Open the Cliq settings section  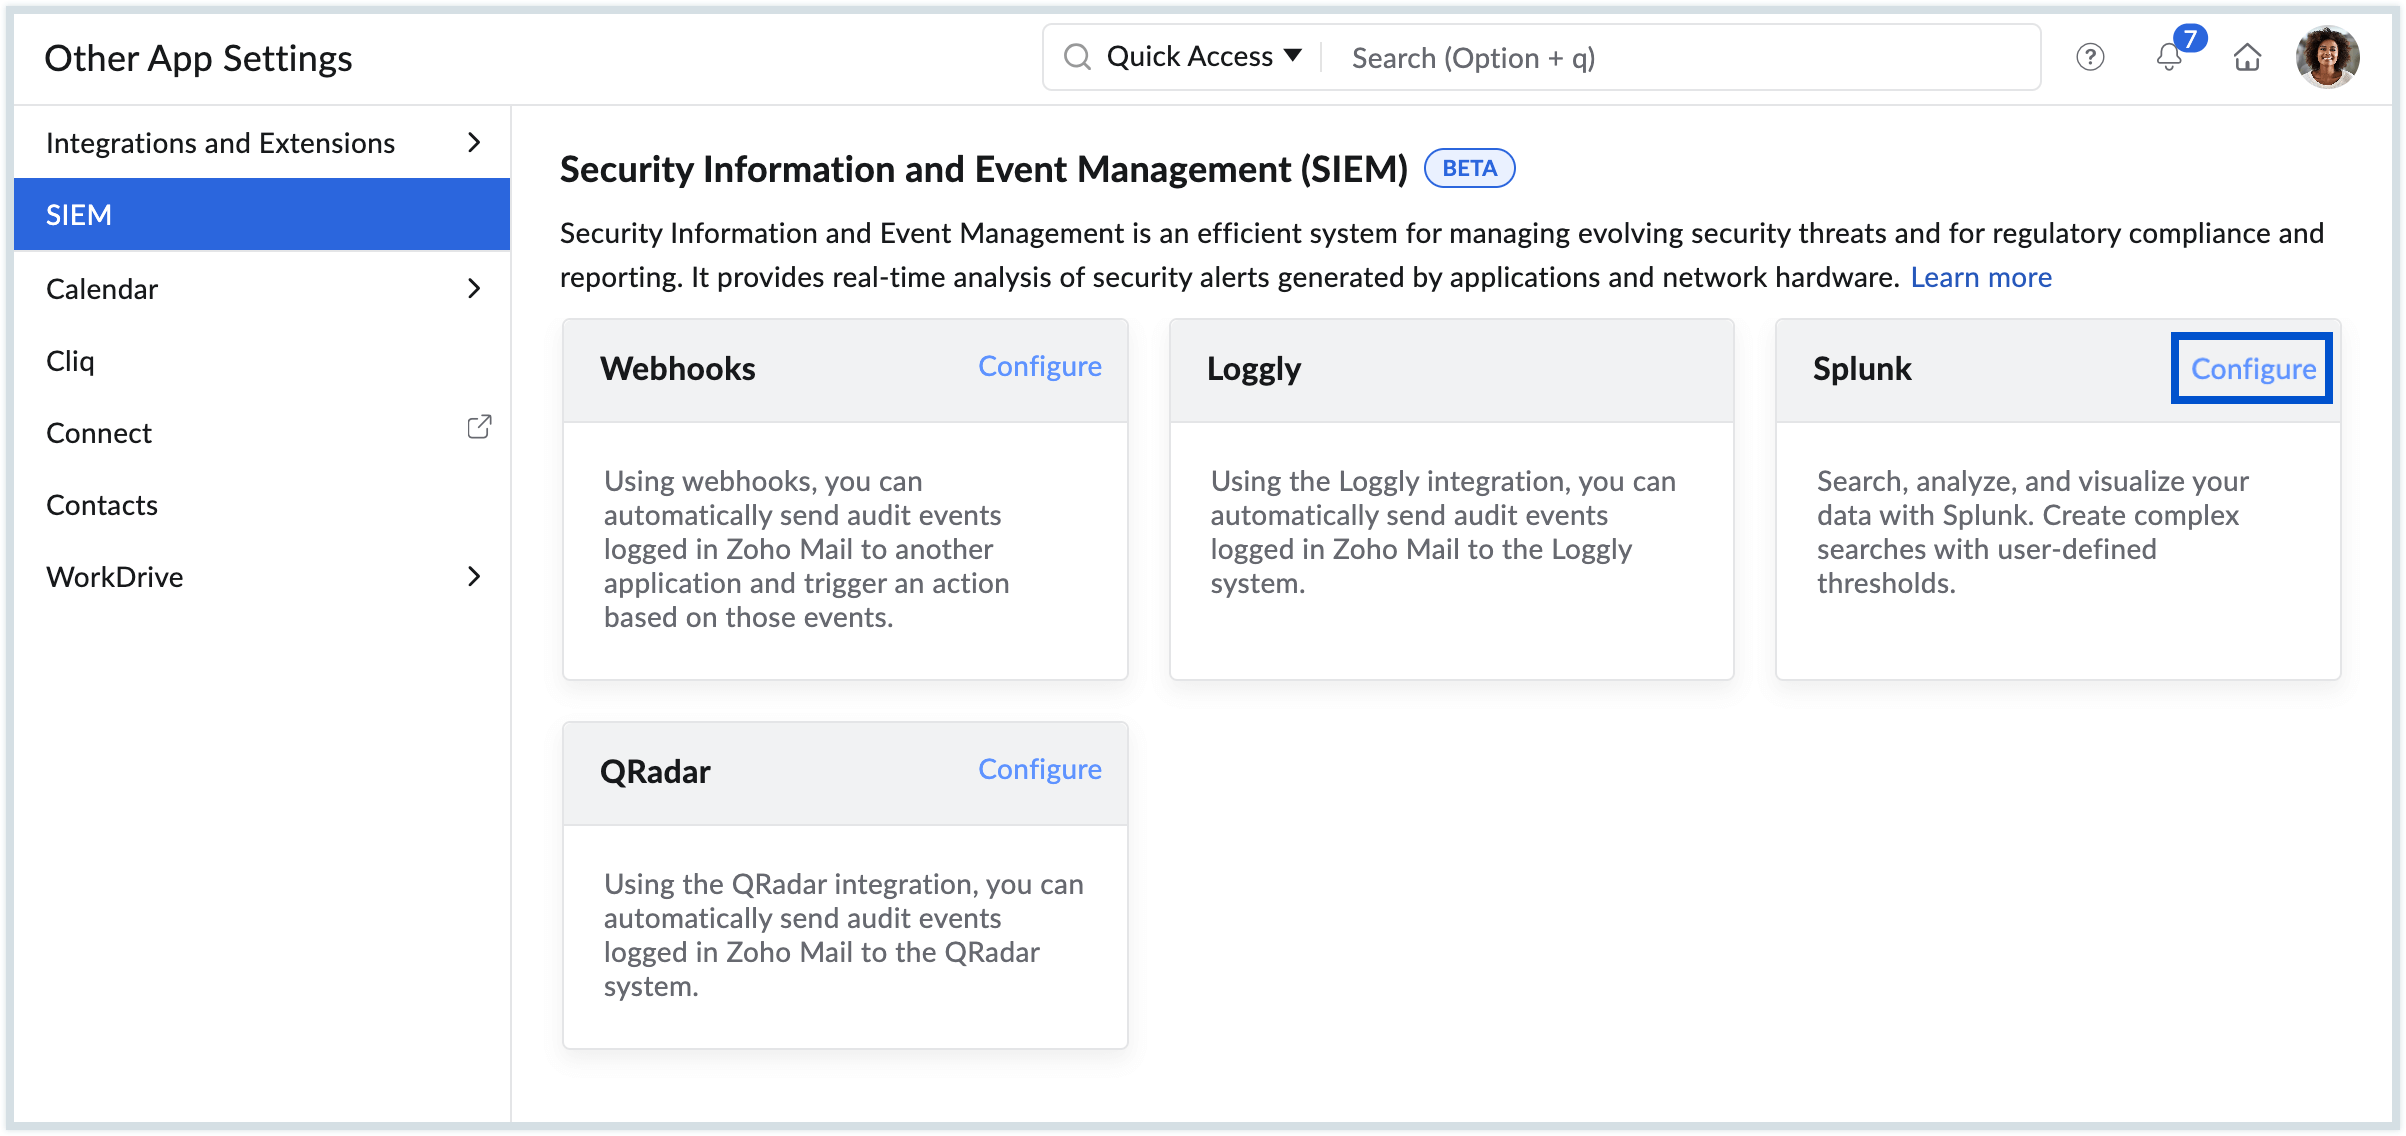coord(69,361)
